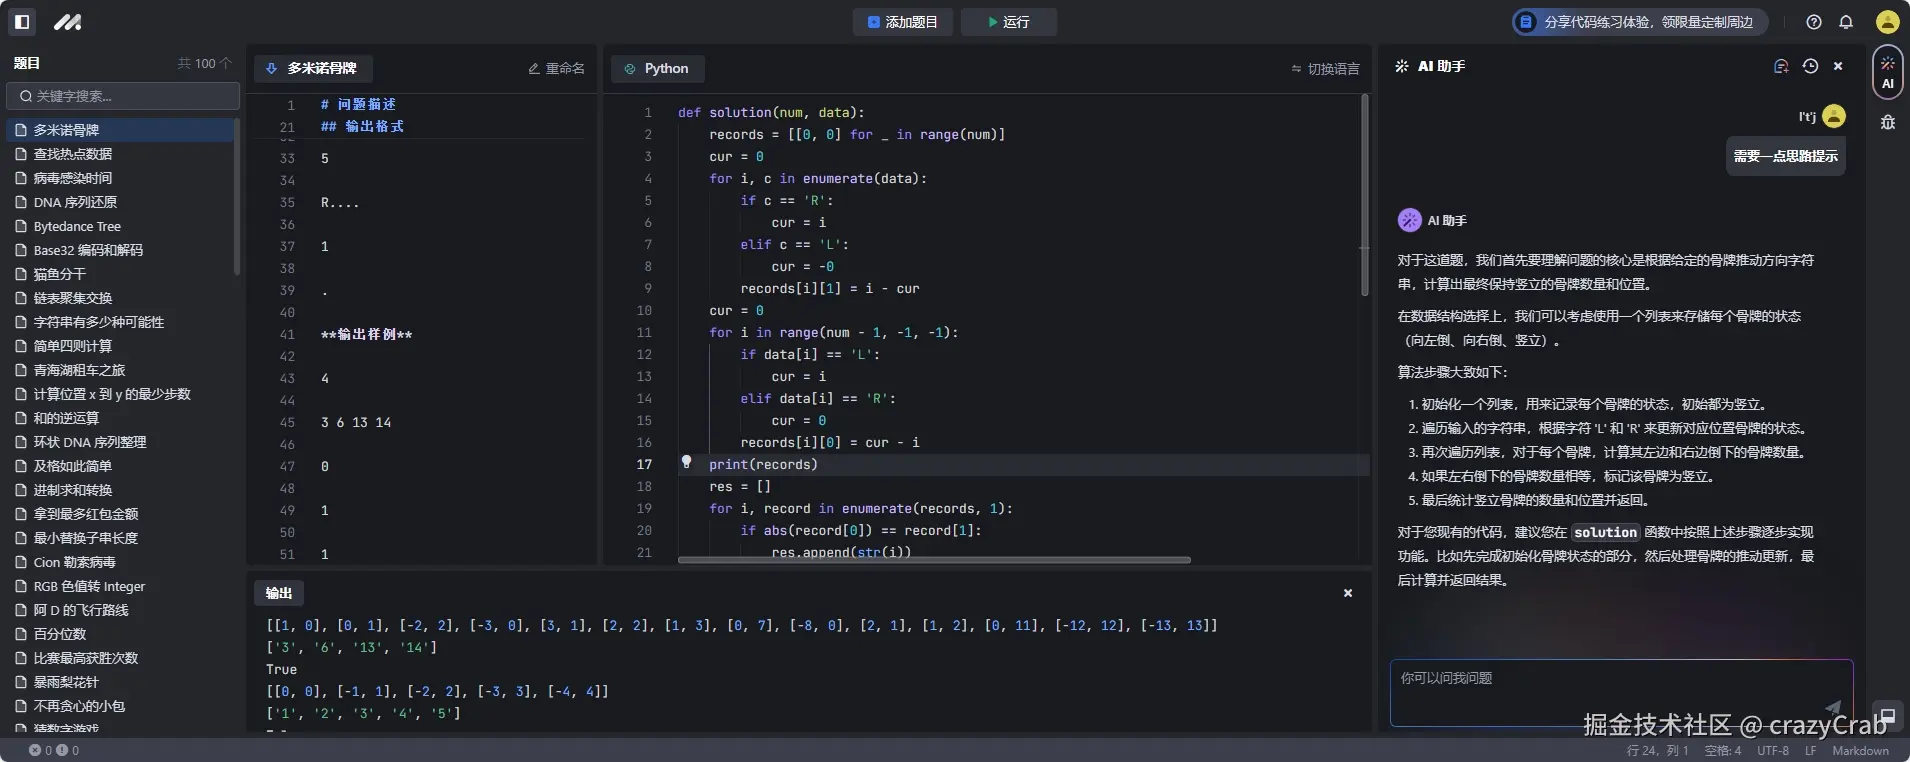
Task: Close the AI assistant panel
Action: tap(1838, 66)
